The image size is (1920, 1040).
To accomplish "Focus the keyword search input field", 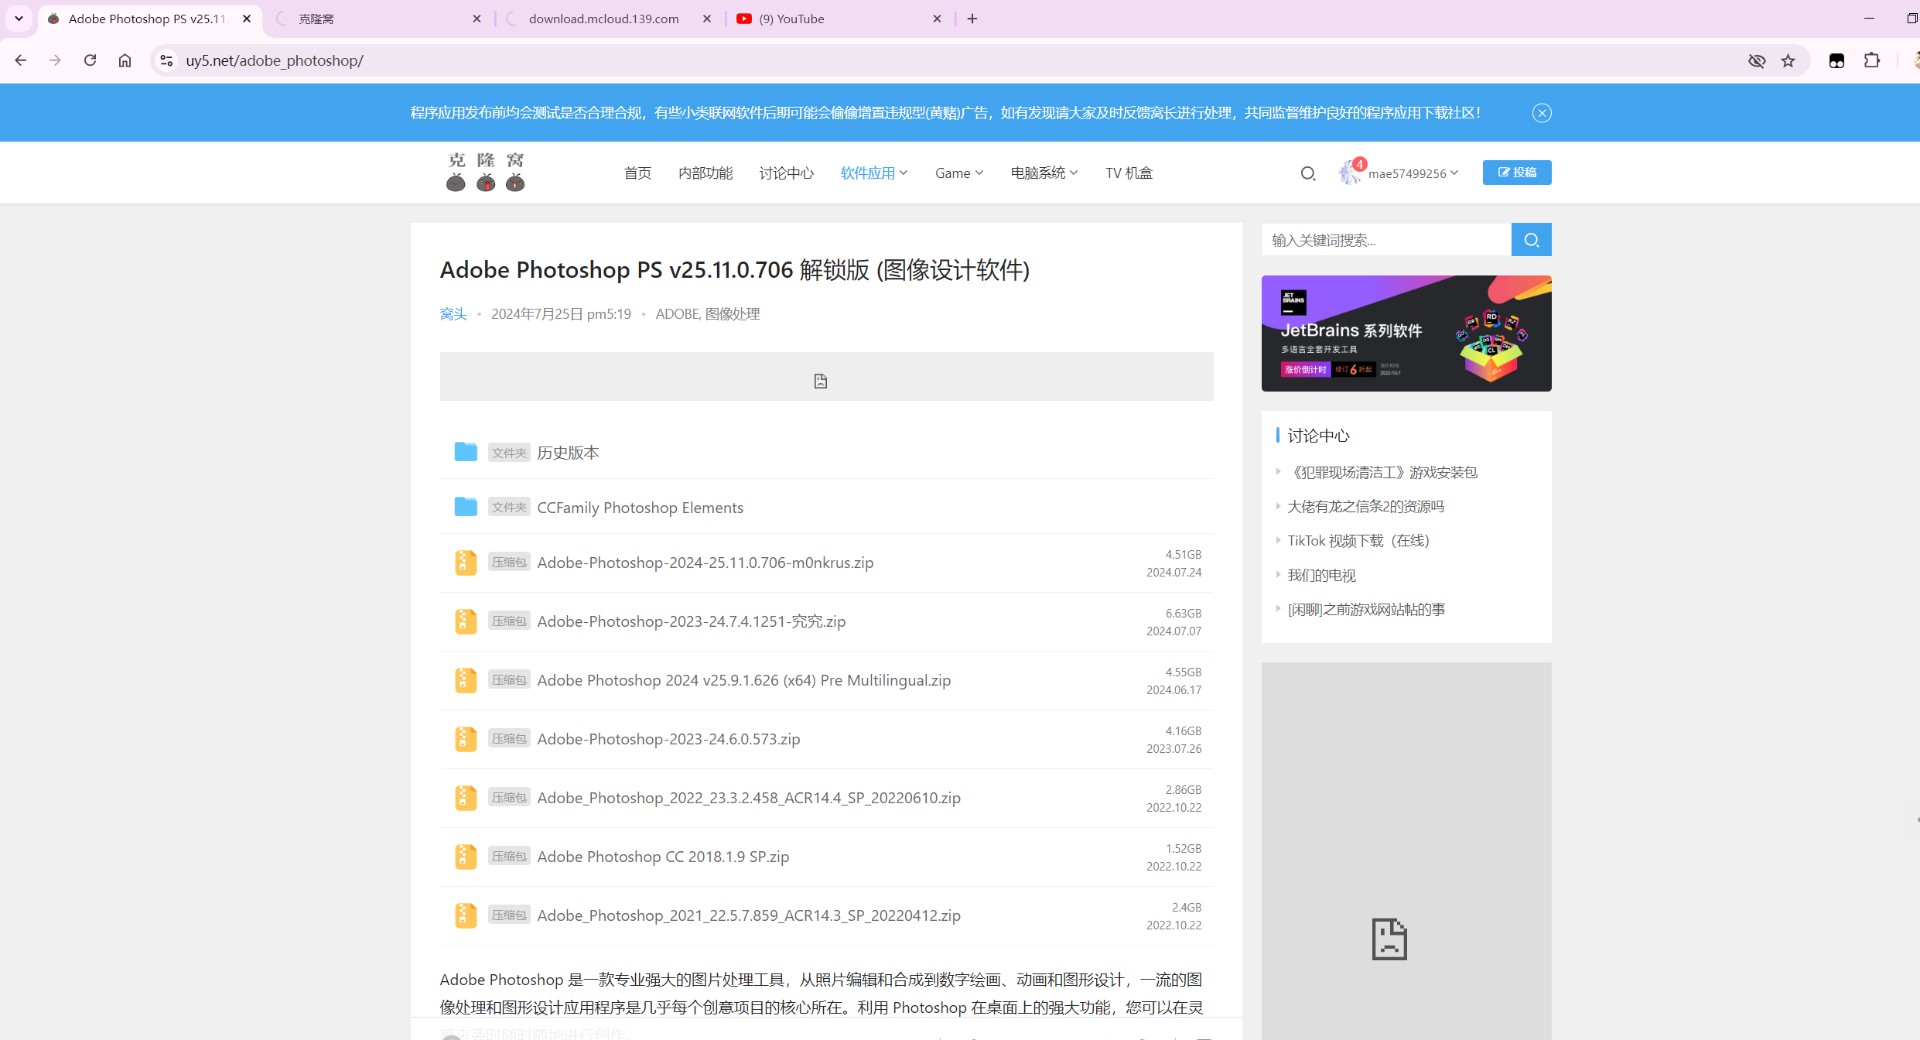I will [x=1386, y=240].
